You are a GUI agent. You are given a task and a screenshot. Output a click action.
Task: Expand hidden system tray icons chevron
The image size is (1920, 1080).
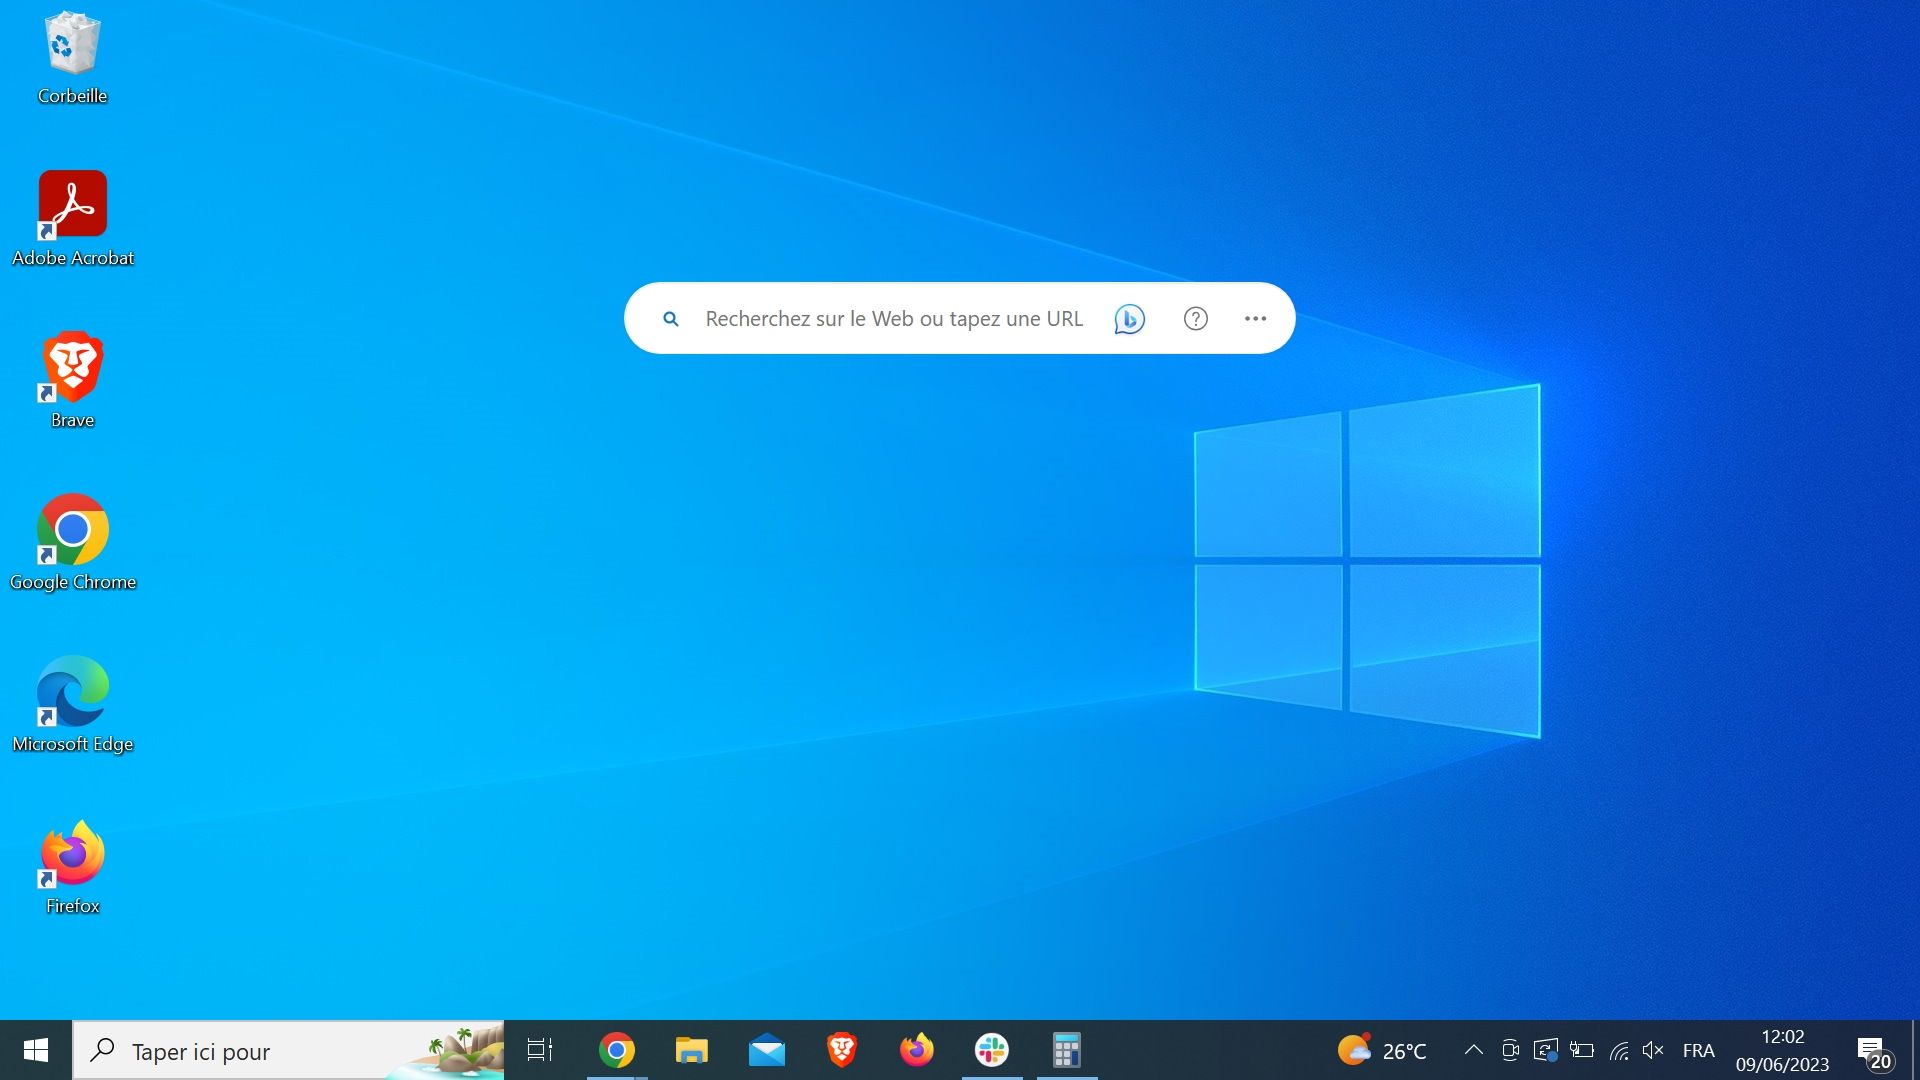1473,1050
